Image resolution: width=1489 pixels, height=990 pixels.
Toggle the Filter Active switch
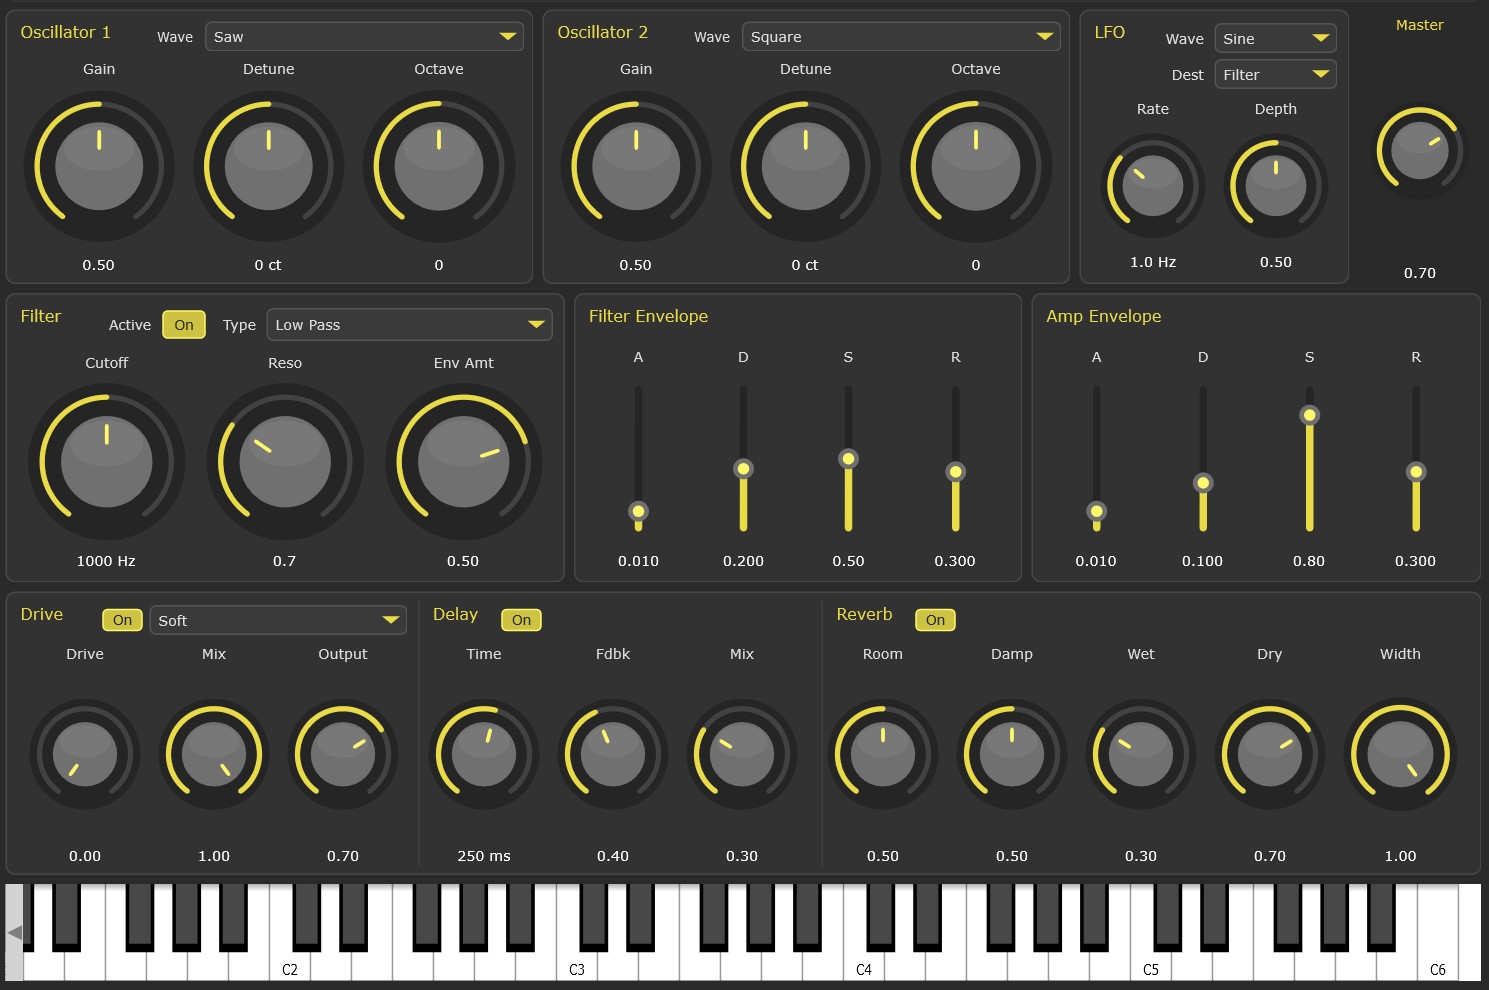[183, 324]
